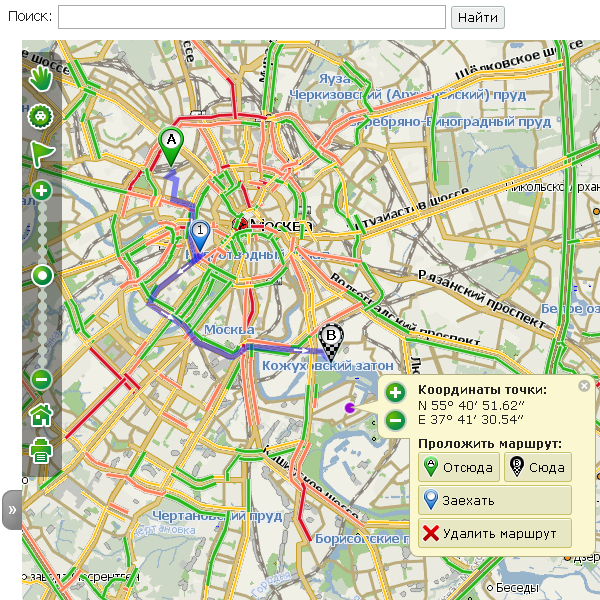Expand the collapsed side panel arrow
600x600 pixels.
point(12,509)
